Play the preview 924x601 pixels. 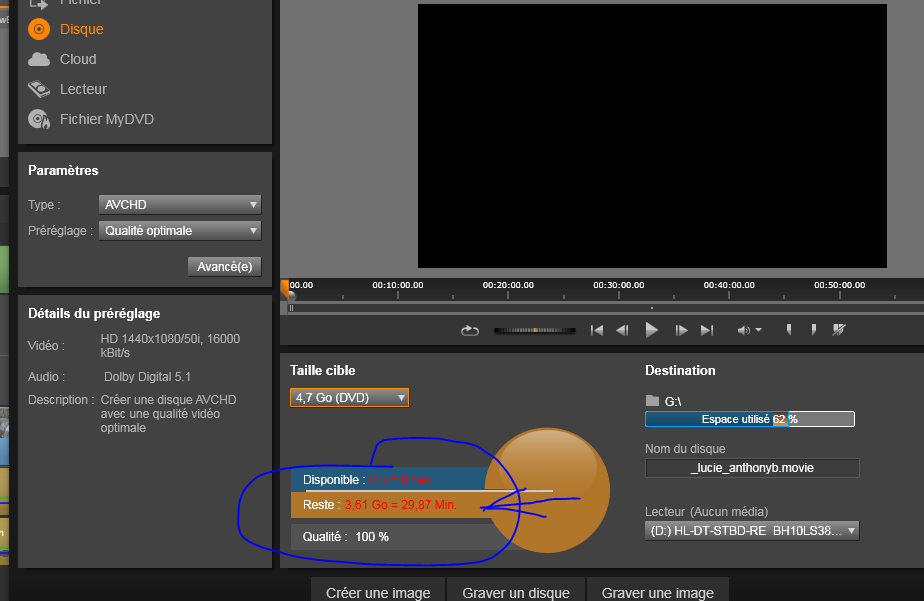click(651, 330)
